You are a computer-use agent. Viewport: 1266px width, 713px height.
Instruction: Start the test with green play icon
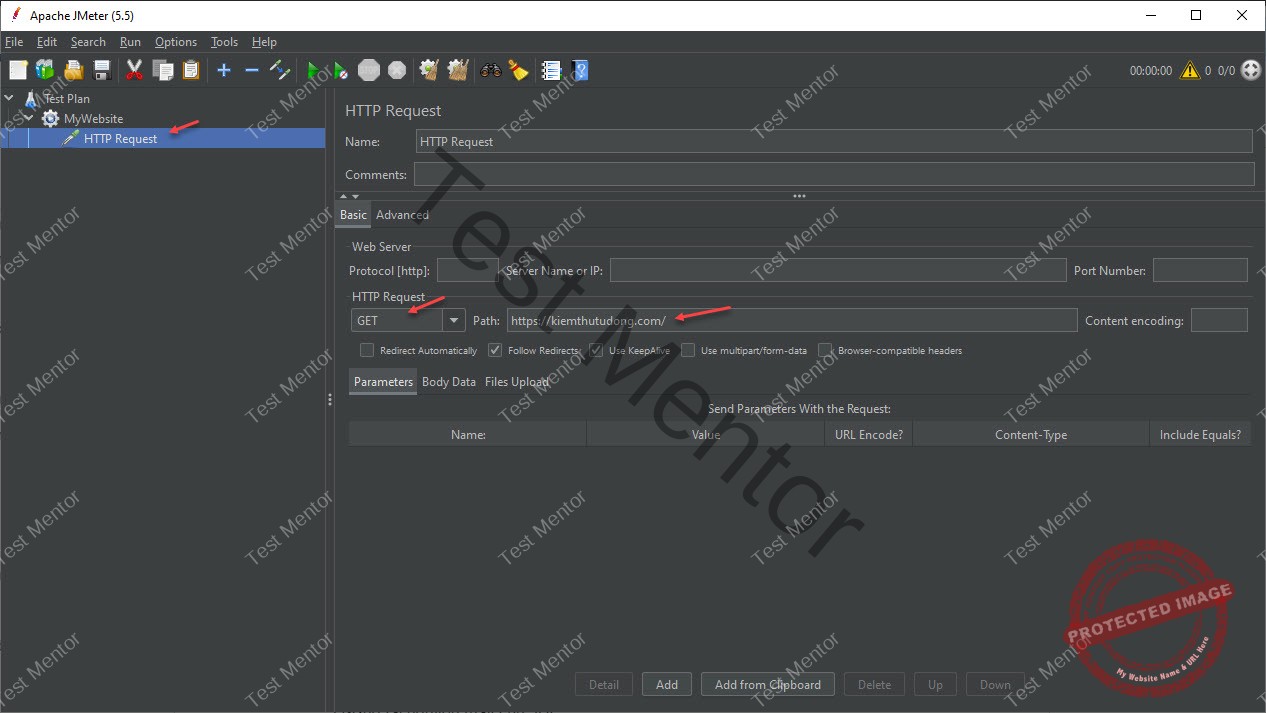[313, 70]
